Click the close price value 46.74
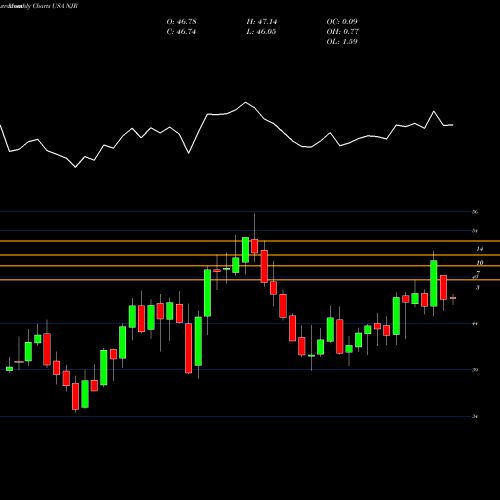The width and height of the screenshot is (500, 500). coord(186,32)
